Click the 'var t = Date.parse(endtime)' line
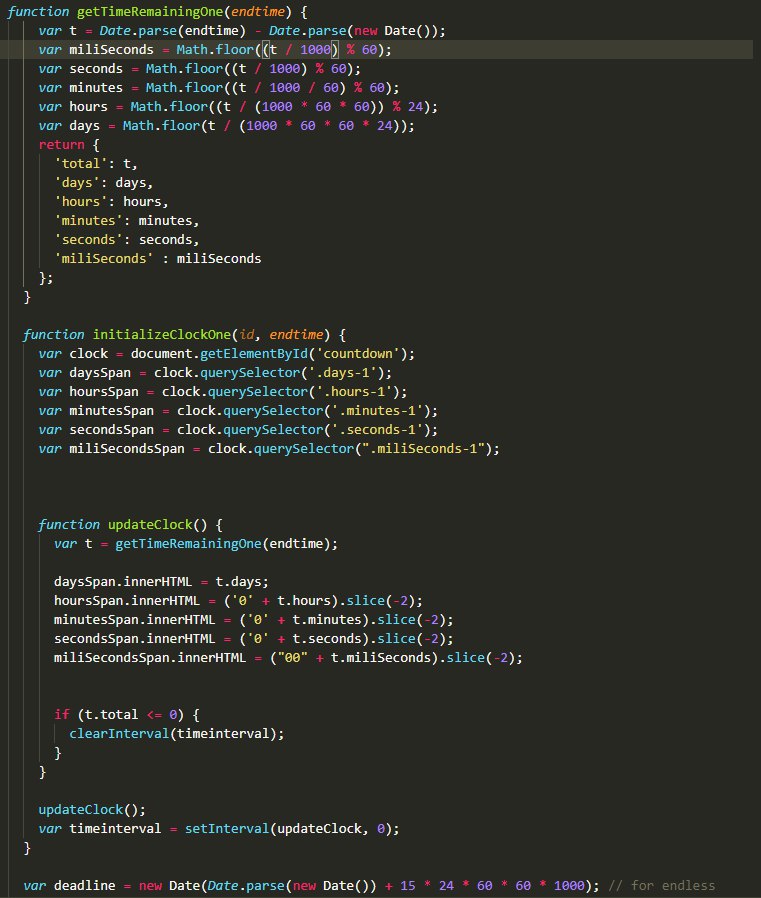Viewport: 761px width, 898px height. click(242, 30)
